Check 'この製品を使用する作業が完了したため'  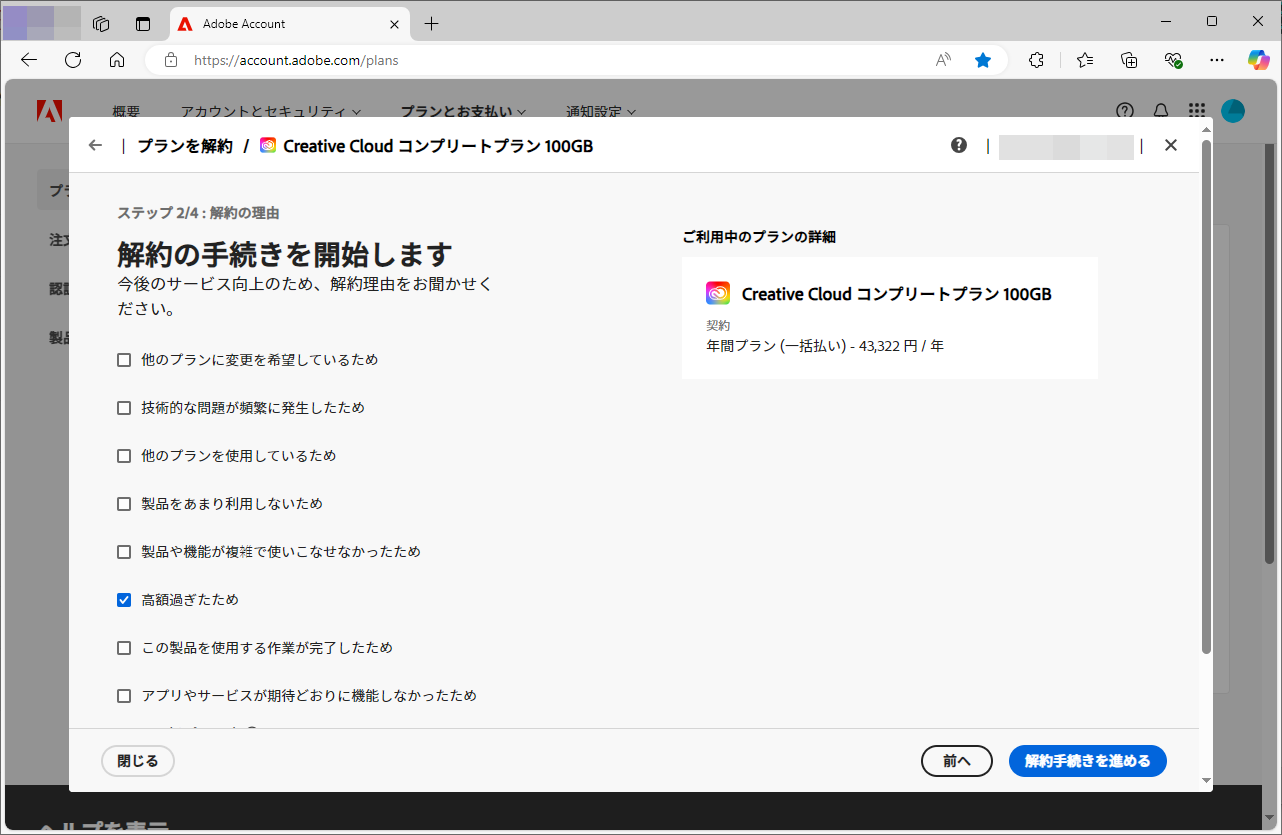click(124, 648)
